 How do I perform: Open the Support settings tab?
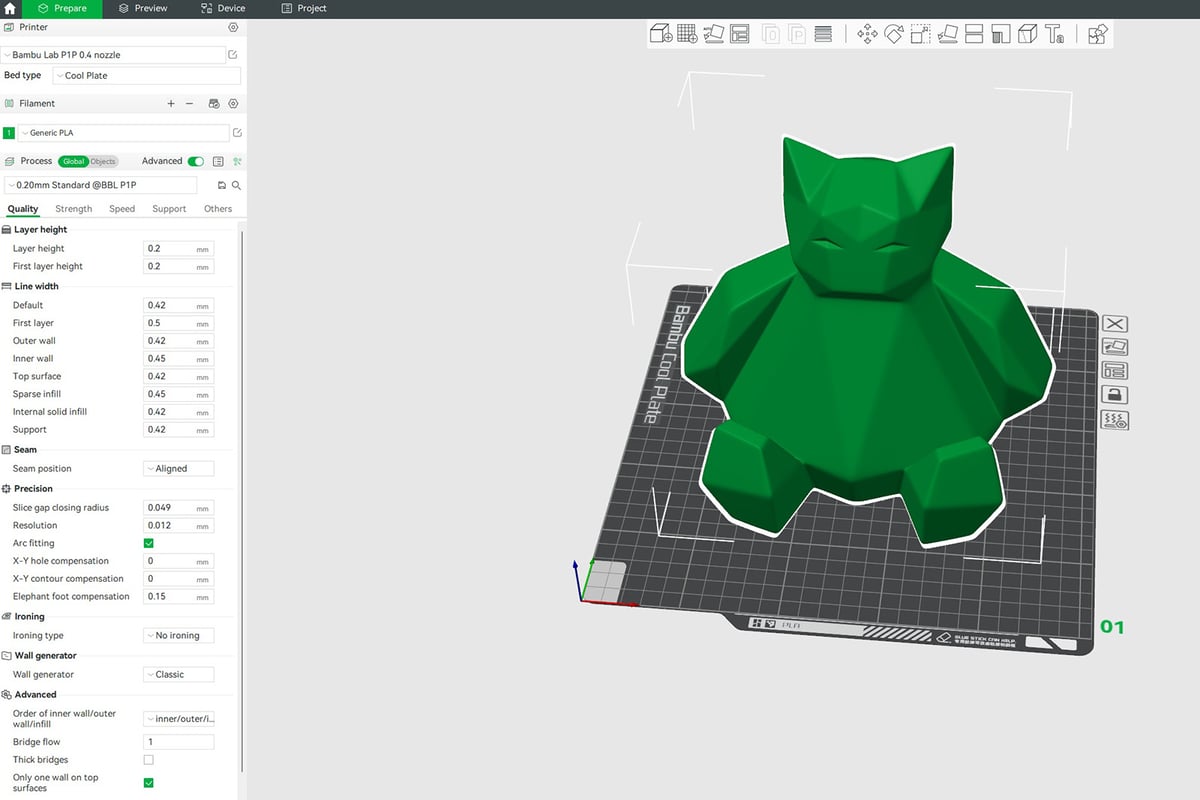(x=169, y=209)
